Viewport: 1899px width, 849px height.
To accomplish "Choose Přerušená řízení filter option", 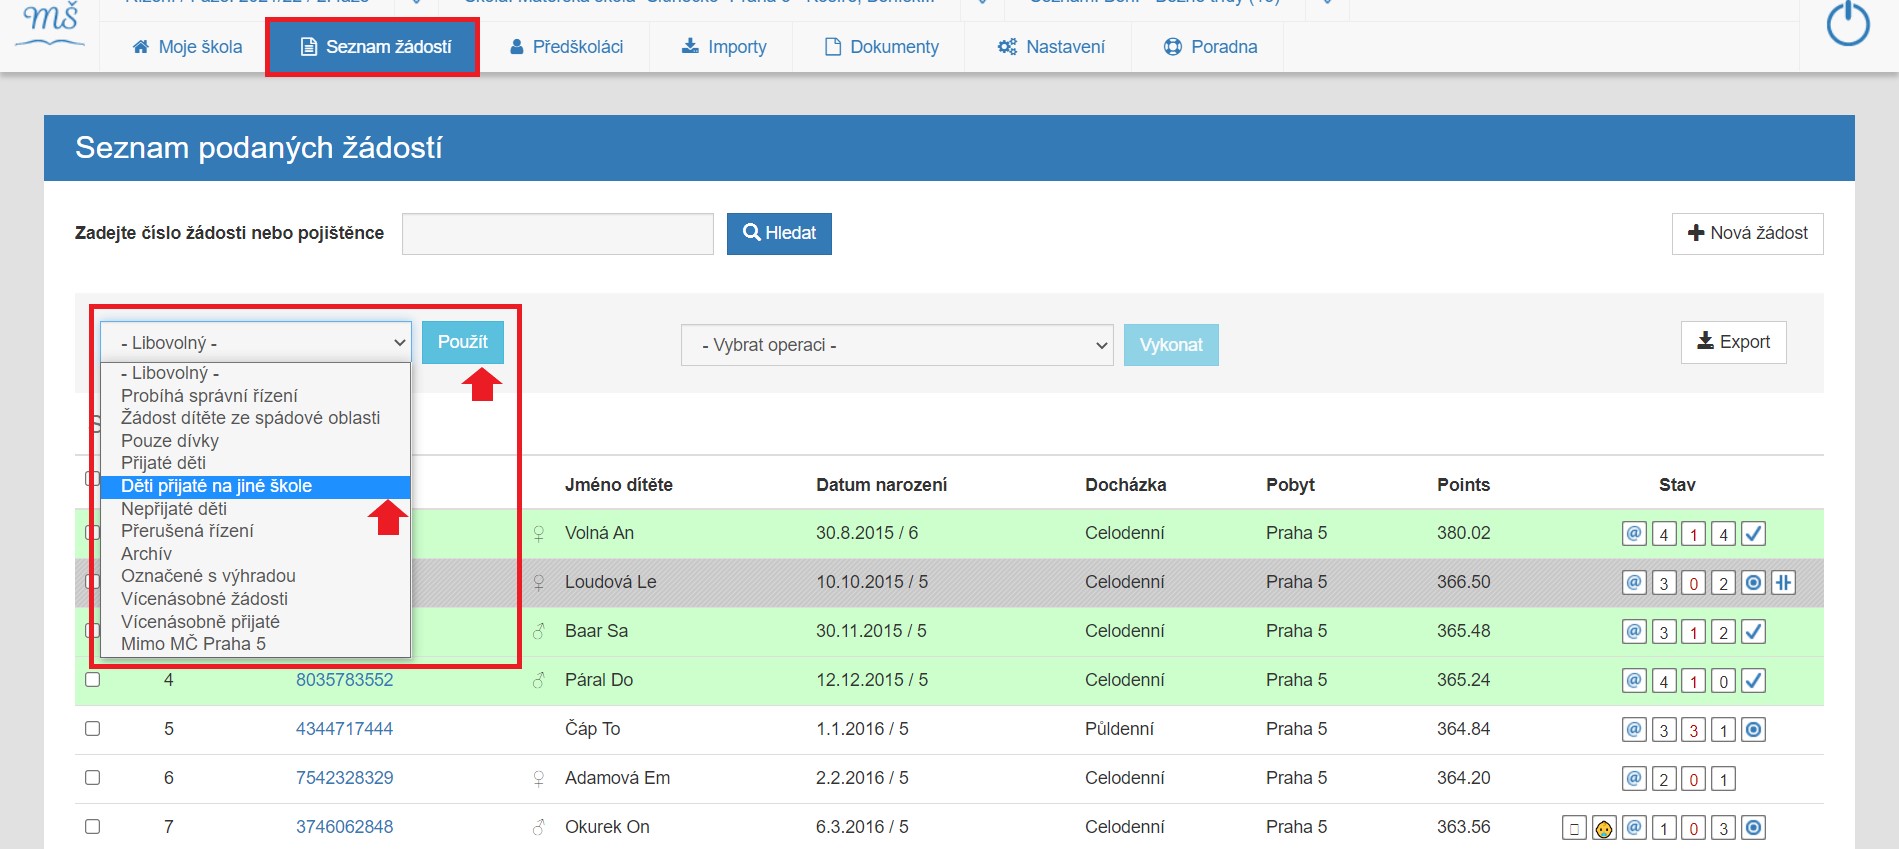I will 255,531.
